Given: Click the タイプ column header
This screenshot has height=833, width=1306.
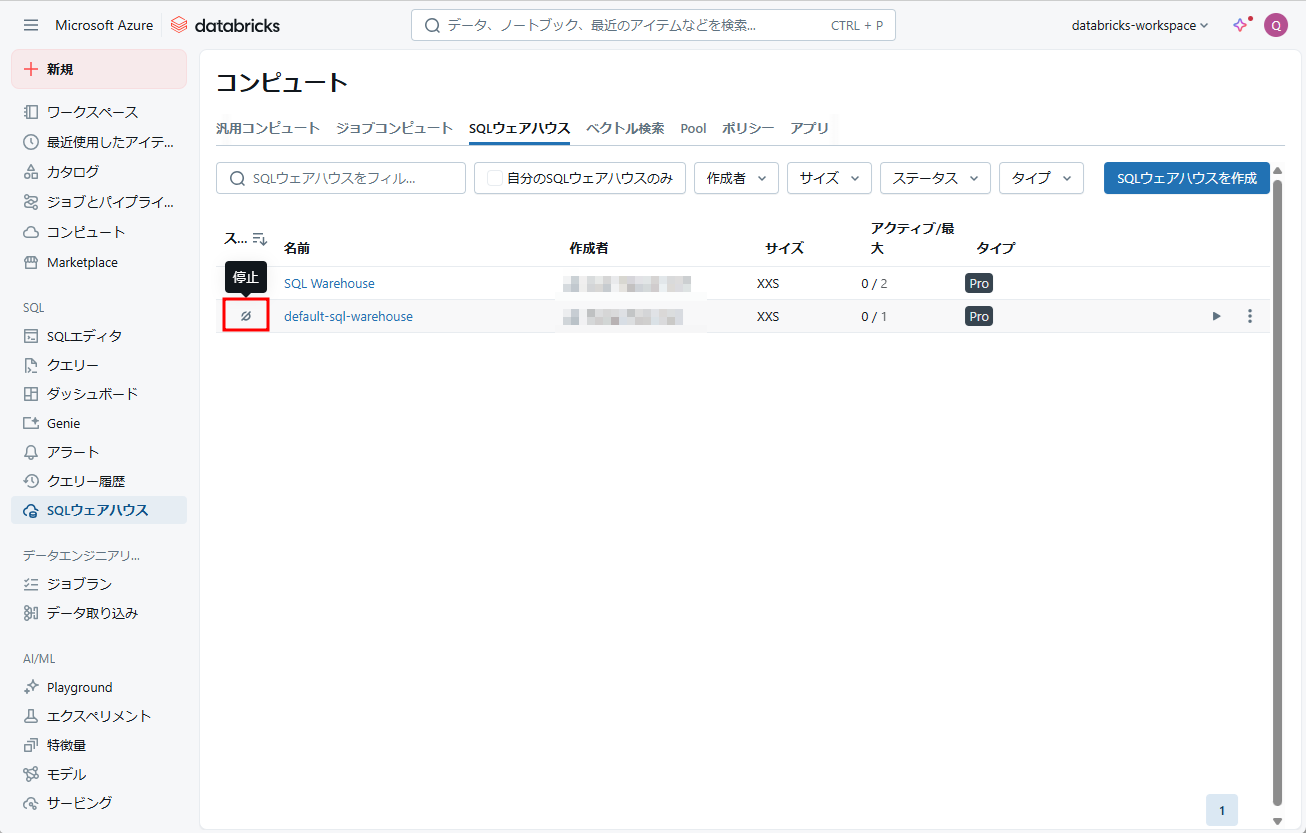Looking at the screenshot, I should pyautogui.click(x=996, y=248).
